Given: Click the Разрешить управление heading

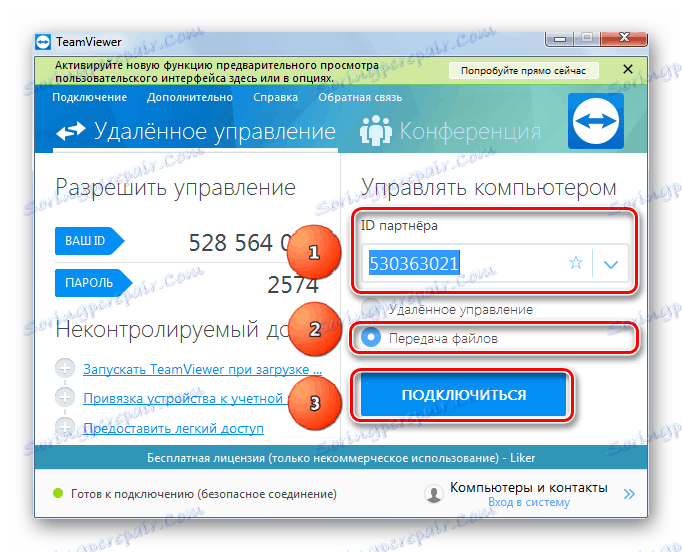Looking at the screenshot, I should [x=175, y=188].
